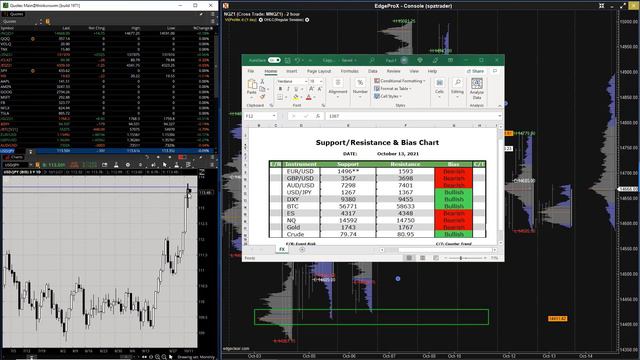Toggle the AutoSave switch in Excel
Image resolution: width=640 pixels, height=360 pixels.
click(x=274, y=60)
